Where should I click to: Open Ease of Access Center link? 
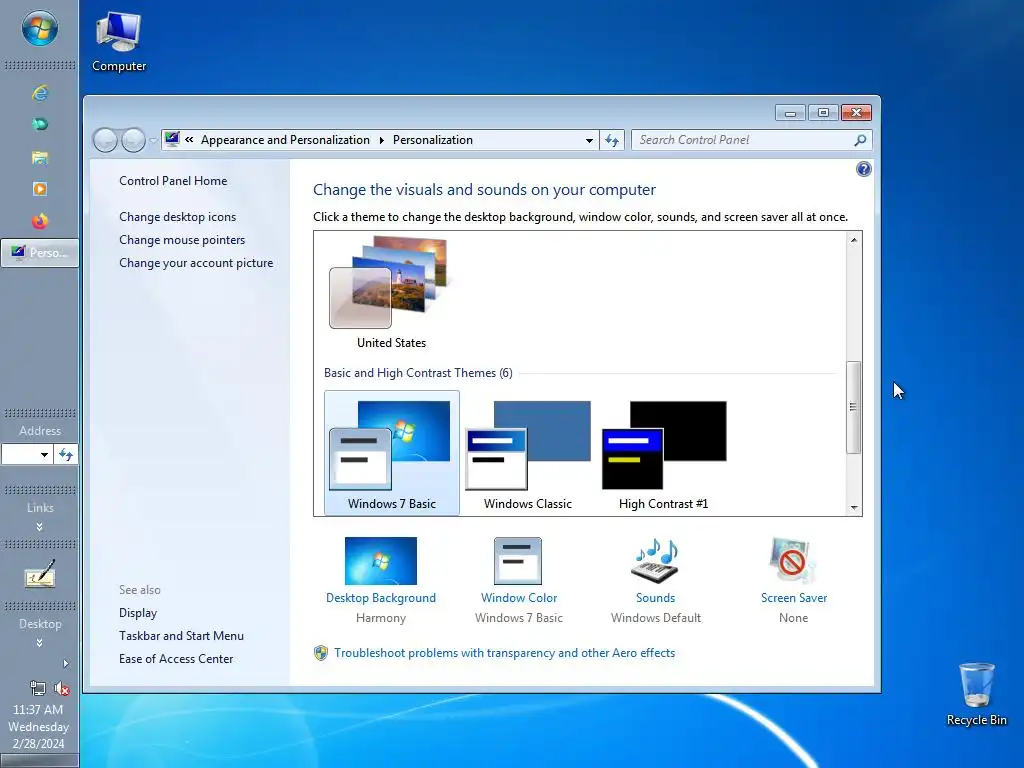(x=176, y=659)
